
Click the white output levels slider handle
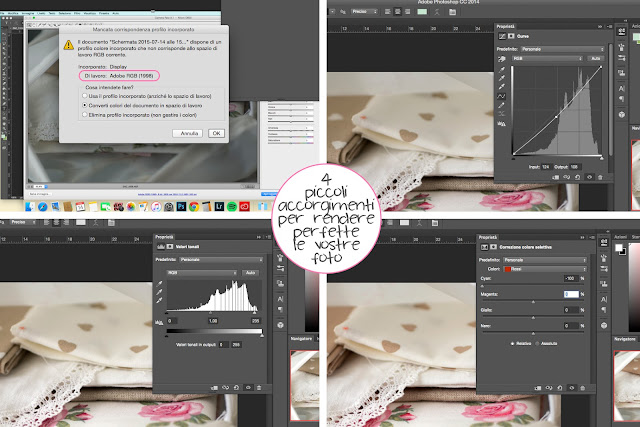tap(262, 336)
